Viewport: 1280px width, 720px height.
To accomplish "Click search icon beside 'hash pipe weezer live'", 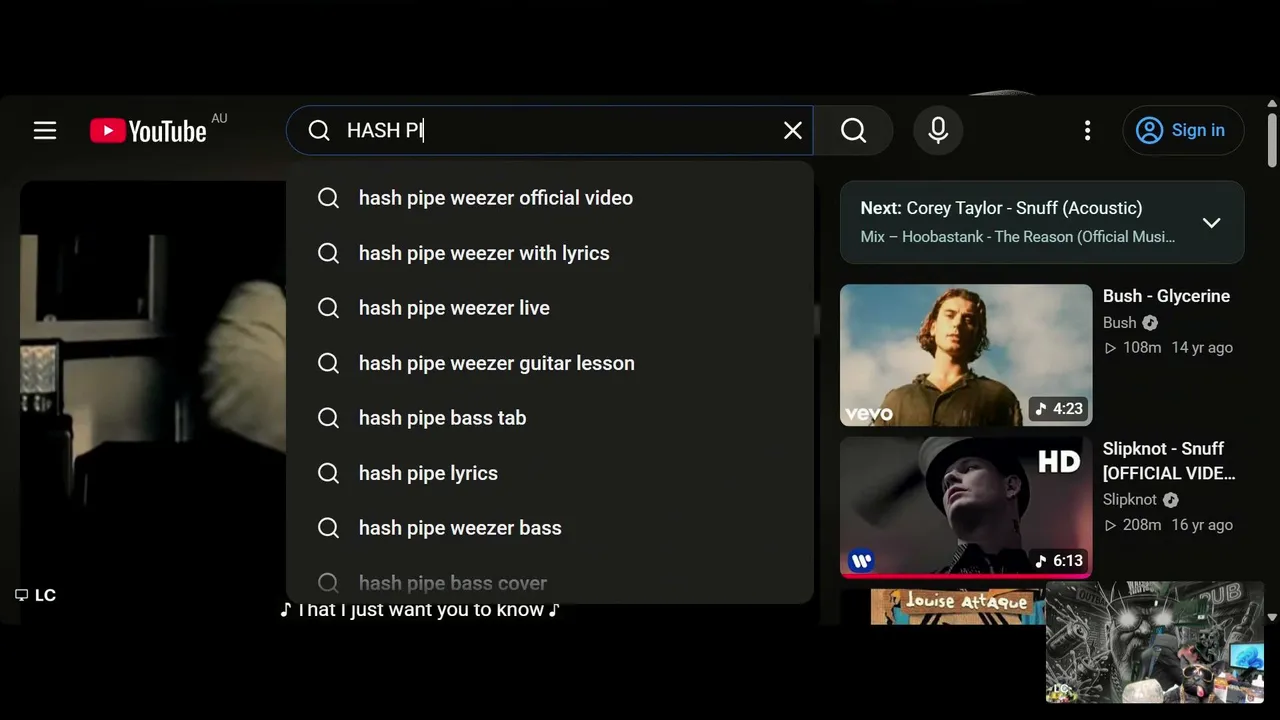I will click(328, 308).
